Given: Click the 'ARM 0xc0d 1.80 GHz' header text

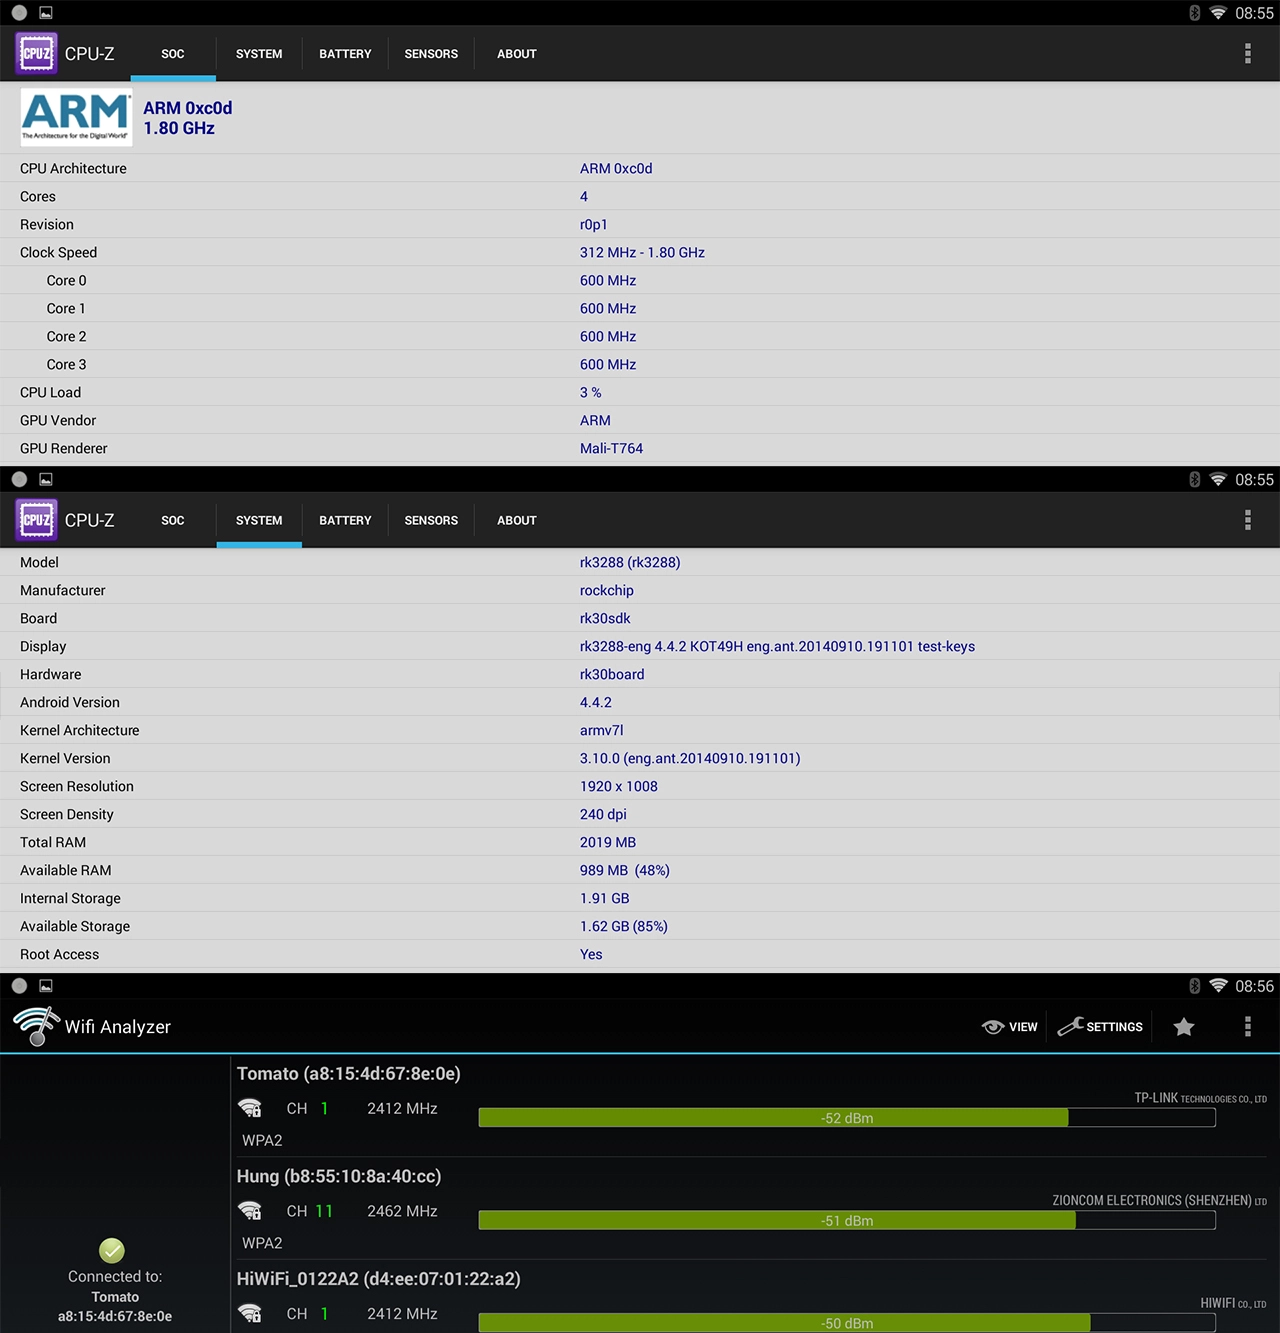Looking at the screenshot, I should [x=188, y=118].
